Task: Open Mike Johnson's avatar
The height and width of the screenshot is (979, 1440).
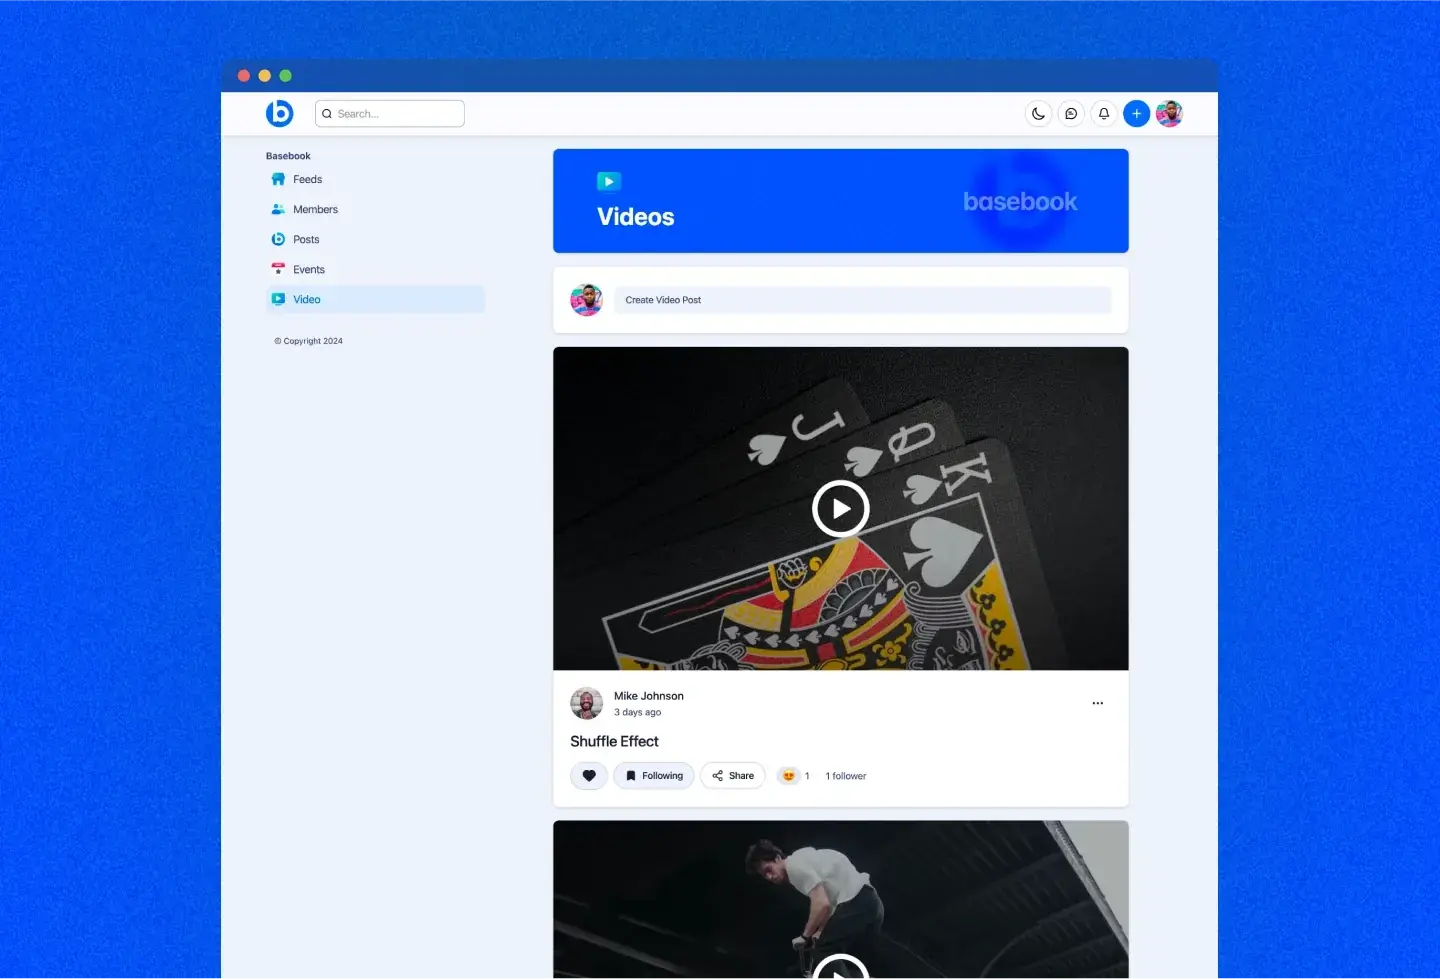Action: [586, 703]
